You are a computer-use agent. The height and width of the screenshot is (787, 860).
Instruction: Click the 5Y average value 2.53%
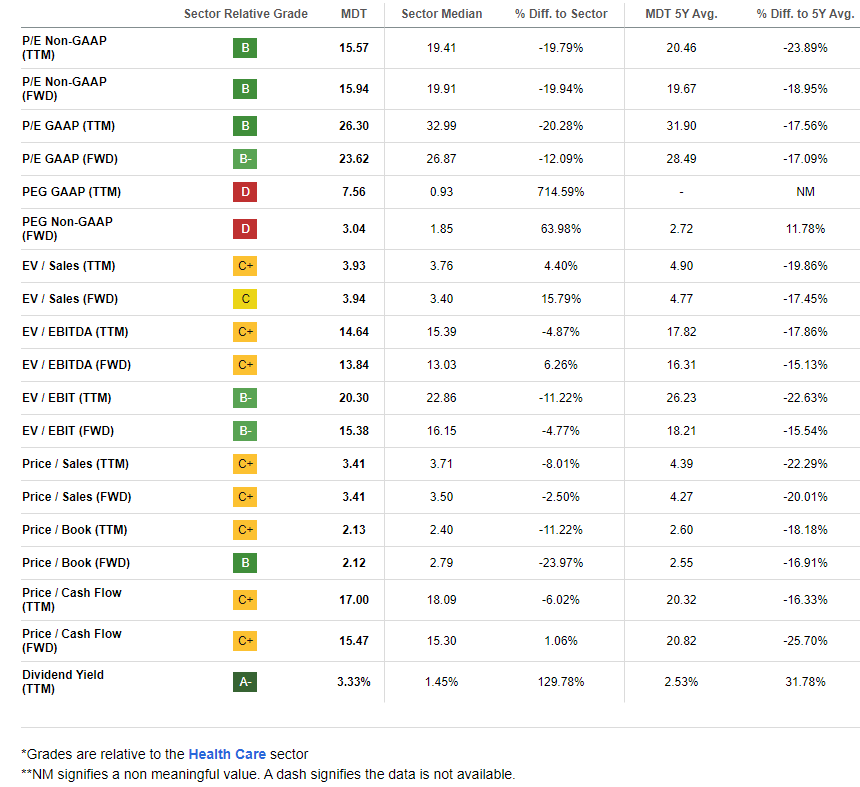[681, 682]
